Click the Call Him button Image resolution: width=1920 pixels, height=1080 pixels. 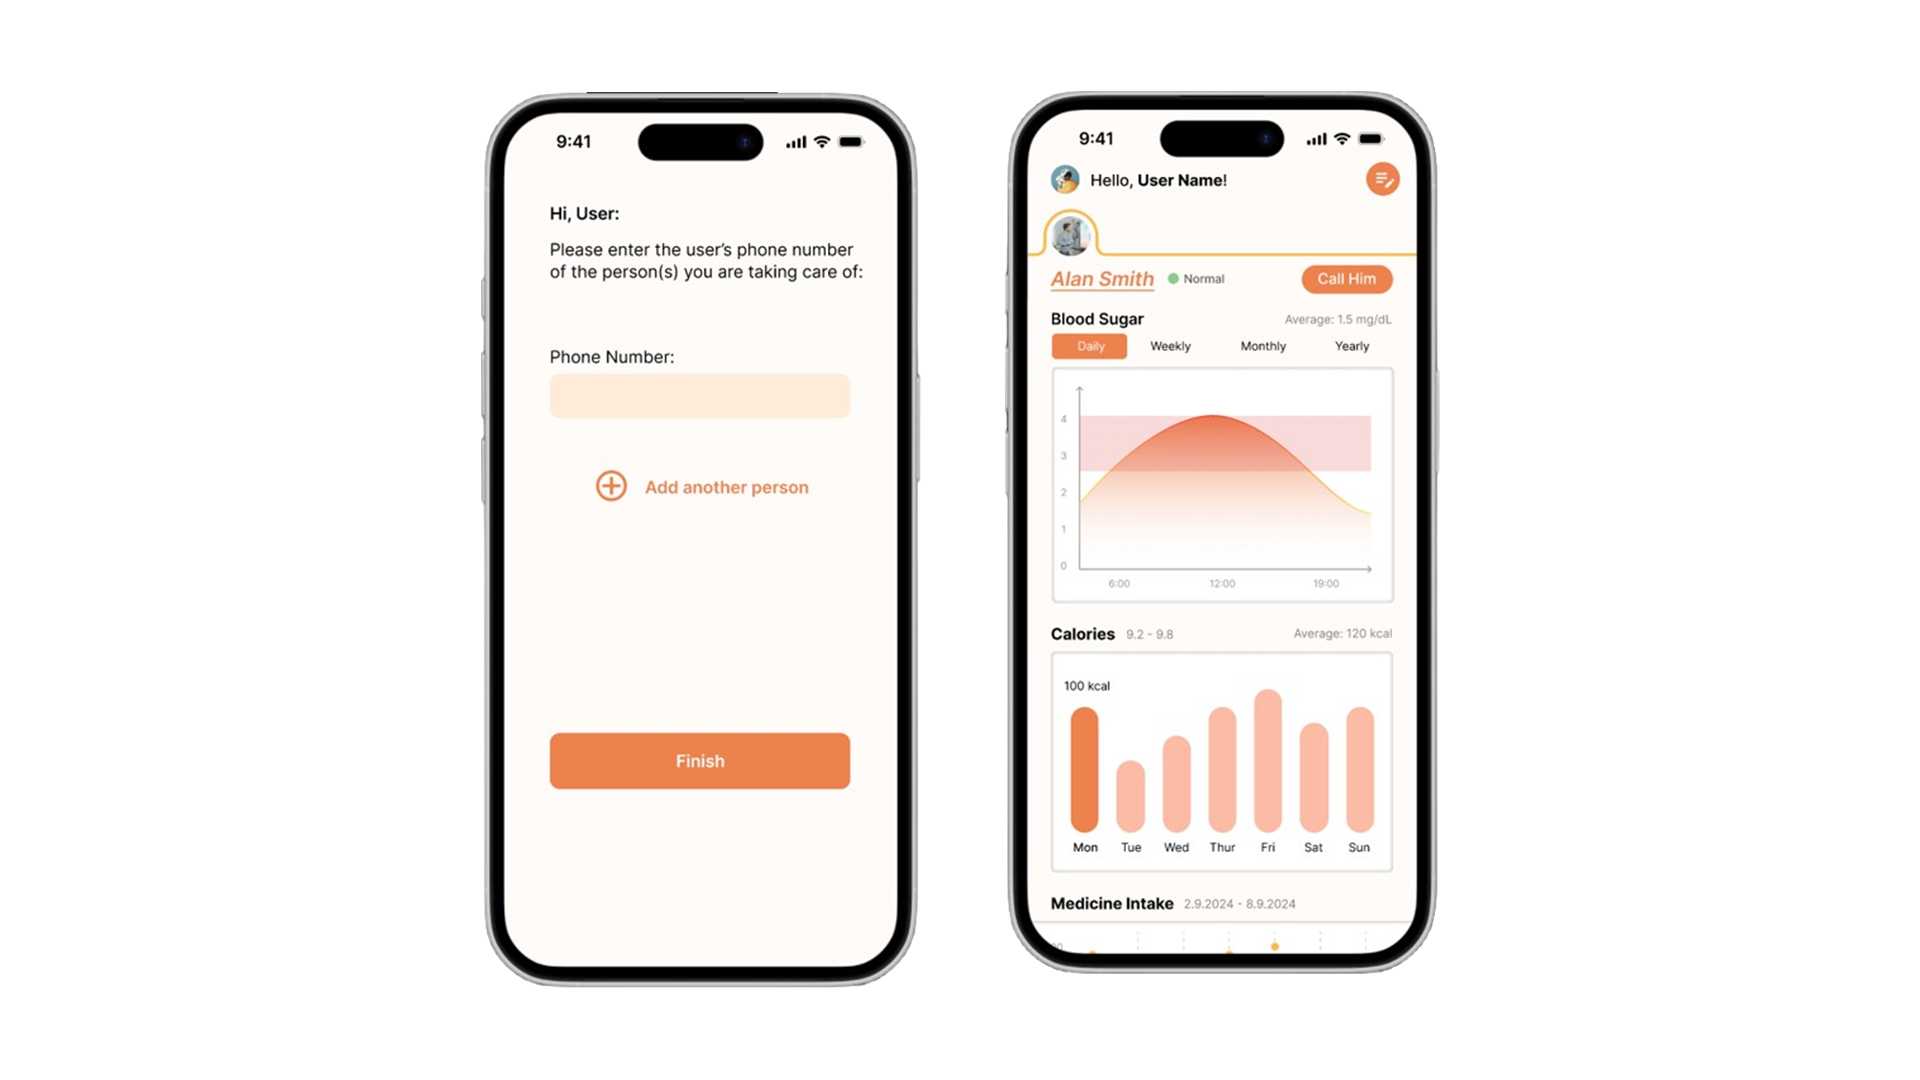[1346, 278]
